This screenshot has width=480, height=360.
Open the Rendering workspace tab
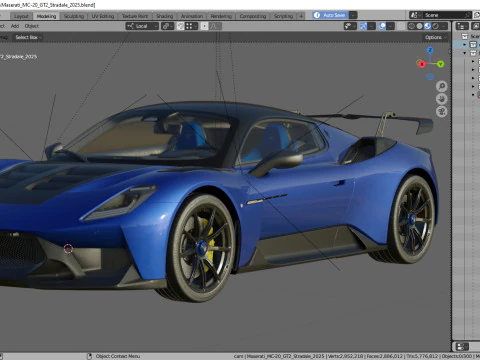click(221, 16)
